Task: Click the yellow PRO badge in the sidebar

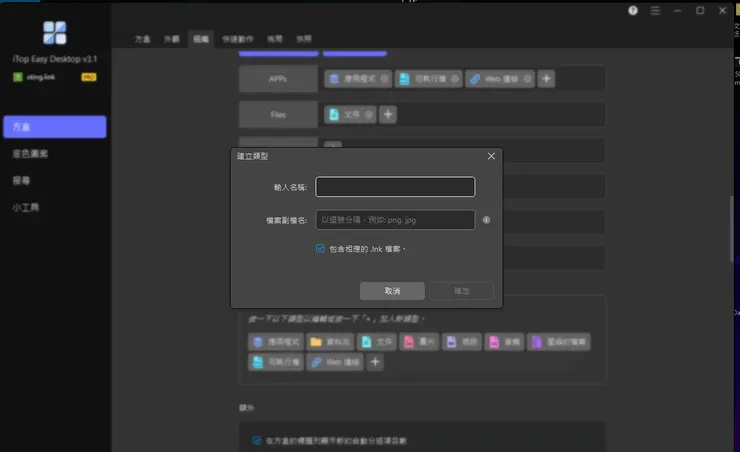Action: pos(89,77)
